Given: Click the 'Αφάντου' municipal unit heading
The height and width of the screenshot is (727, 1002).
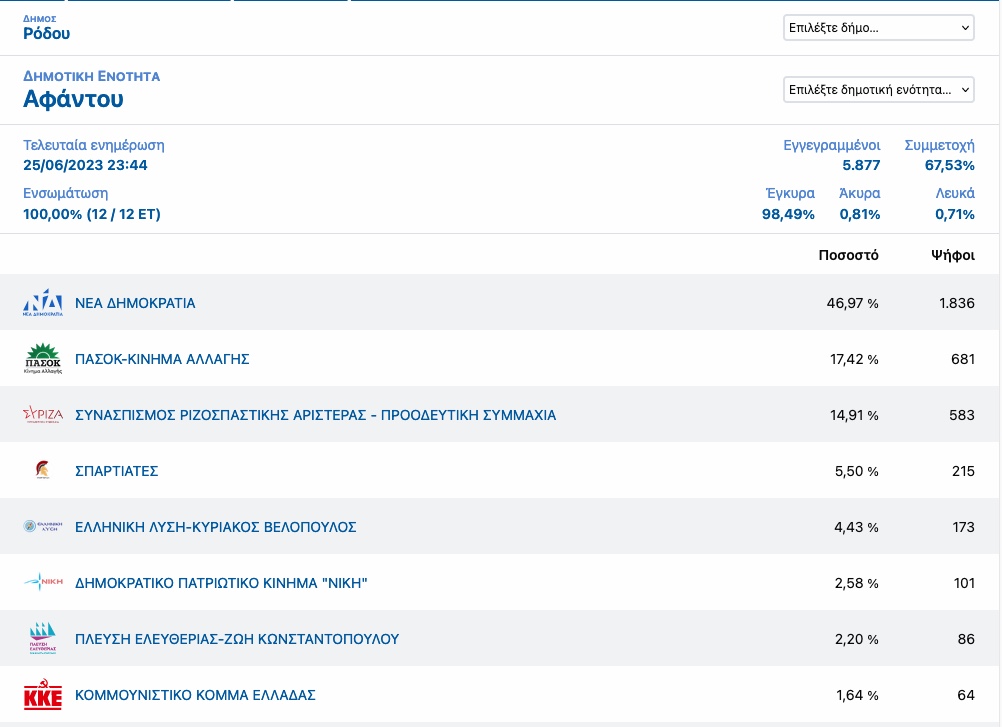Looking at the screenshot, I should 73,99.
